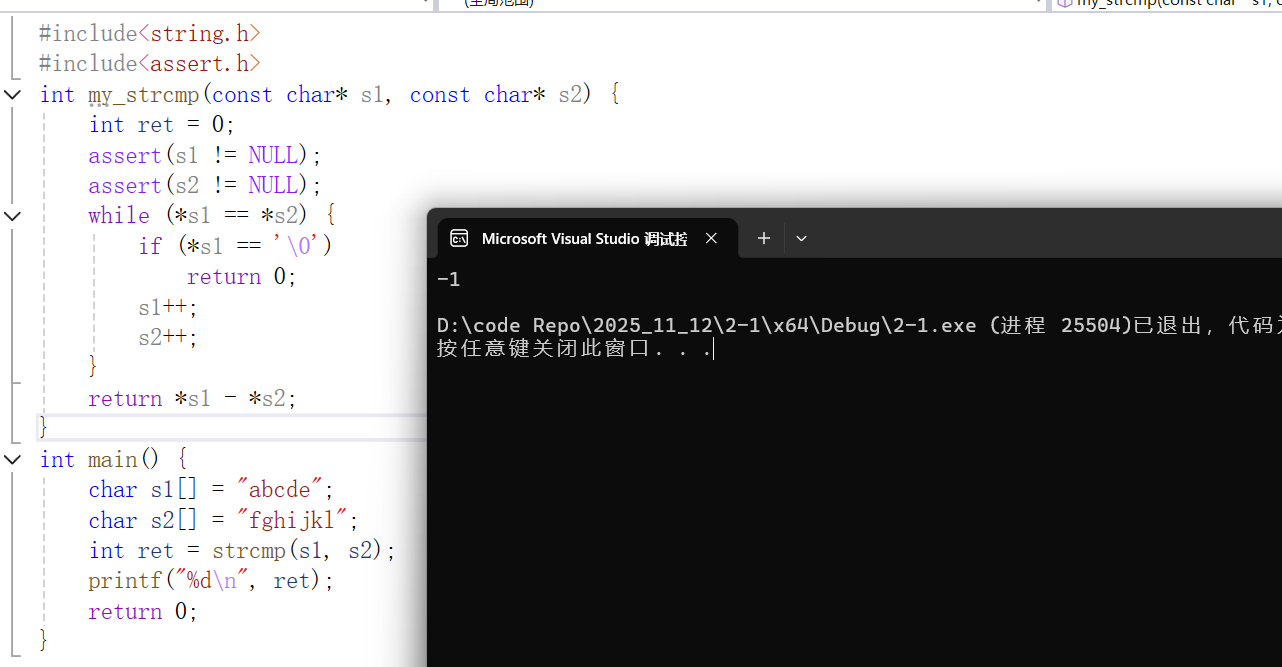Collapse the my_strcmp function code block
Viewport: 1282px width, 667px height.
tap(13, 95)
